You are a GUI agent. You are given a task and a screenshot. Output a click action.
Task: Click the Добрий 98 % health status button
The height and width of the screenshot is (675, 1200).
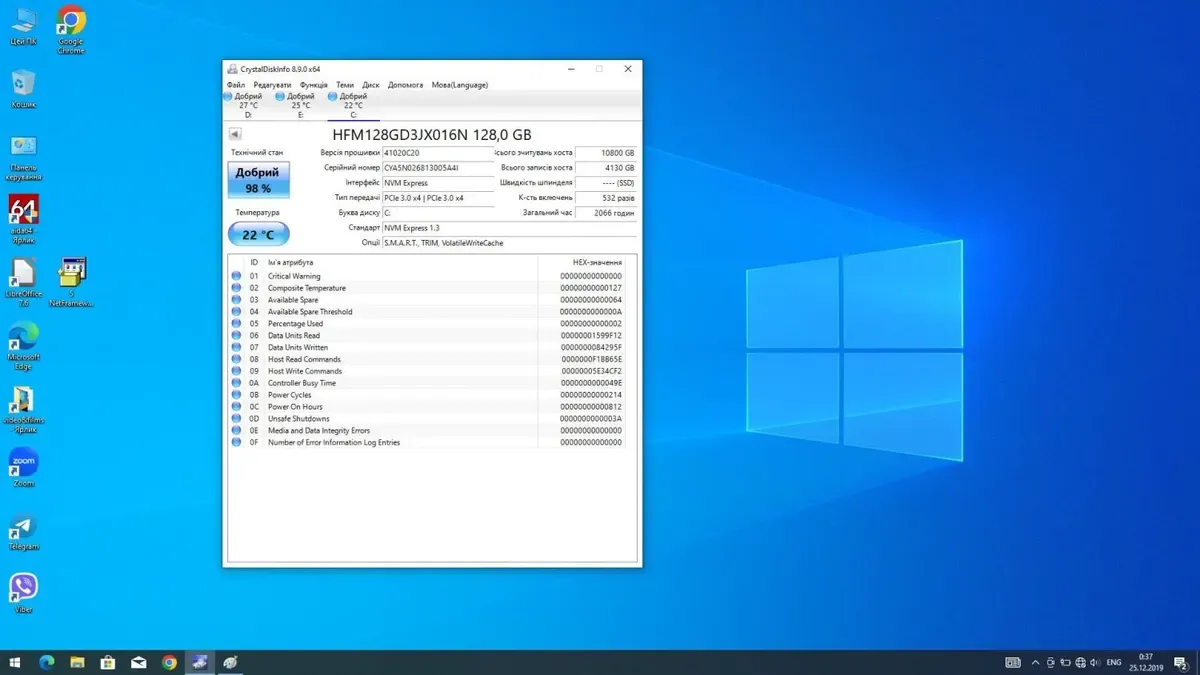click(258, 180)
